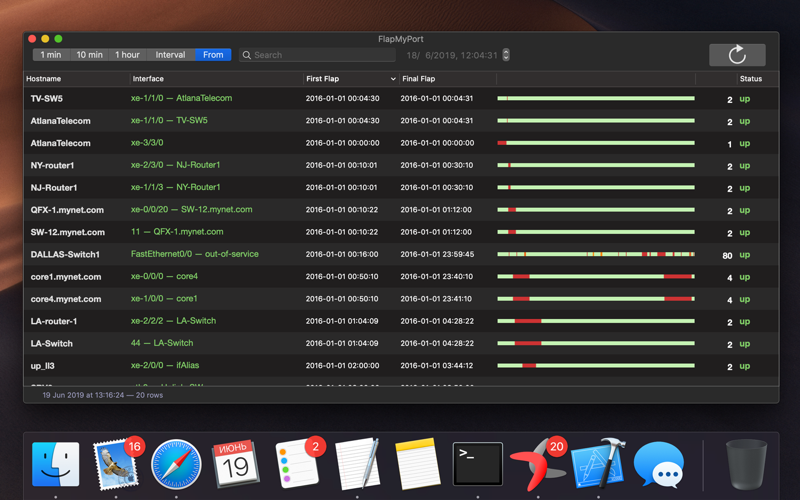
Task: Launch Terminal from the dock
Action: pos(478,464)
